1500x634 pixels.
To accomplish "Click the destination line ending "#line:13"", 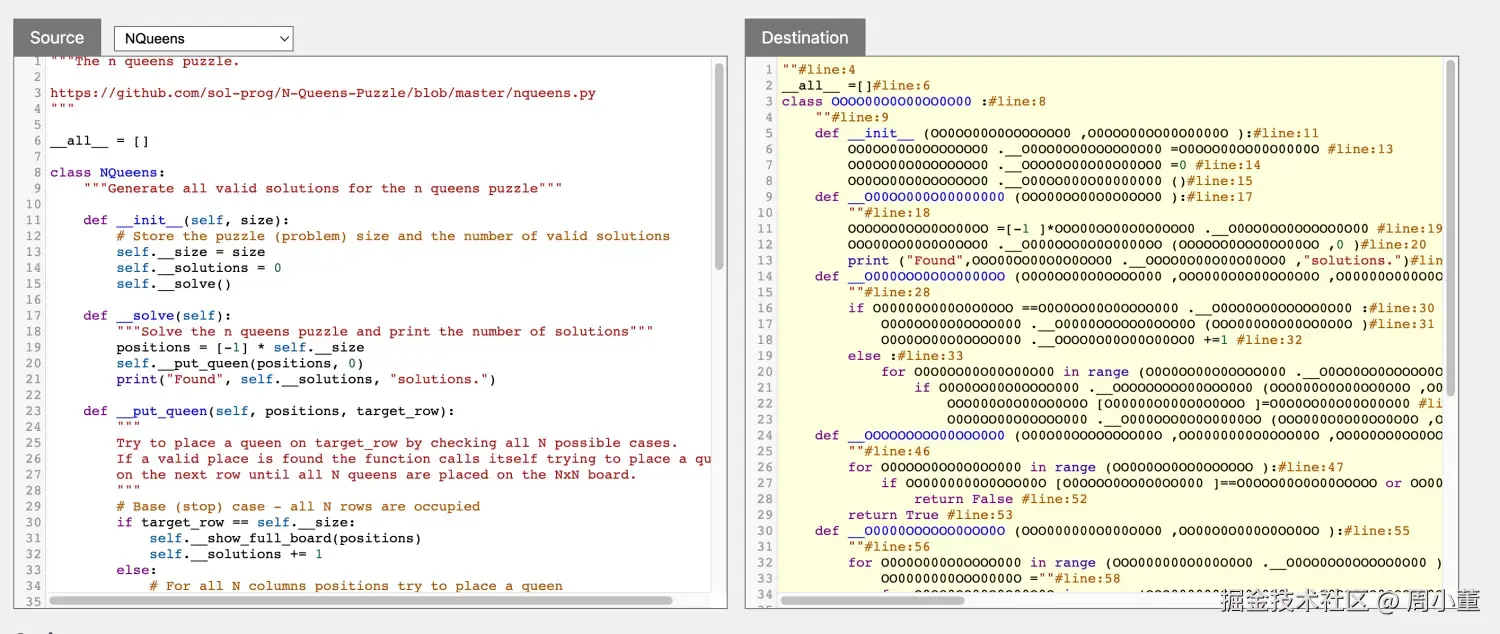I will tap(1120, 150).
